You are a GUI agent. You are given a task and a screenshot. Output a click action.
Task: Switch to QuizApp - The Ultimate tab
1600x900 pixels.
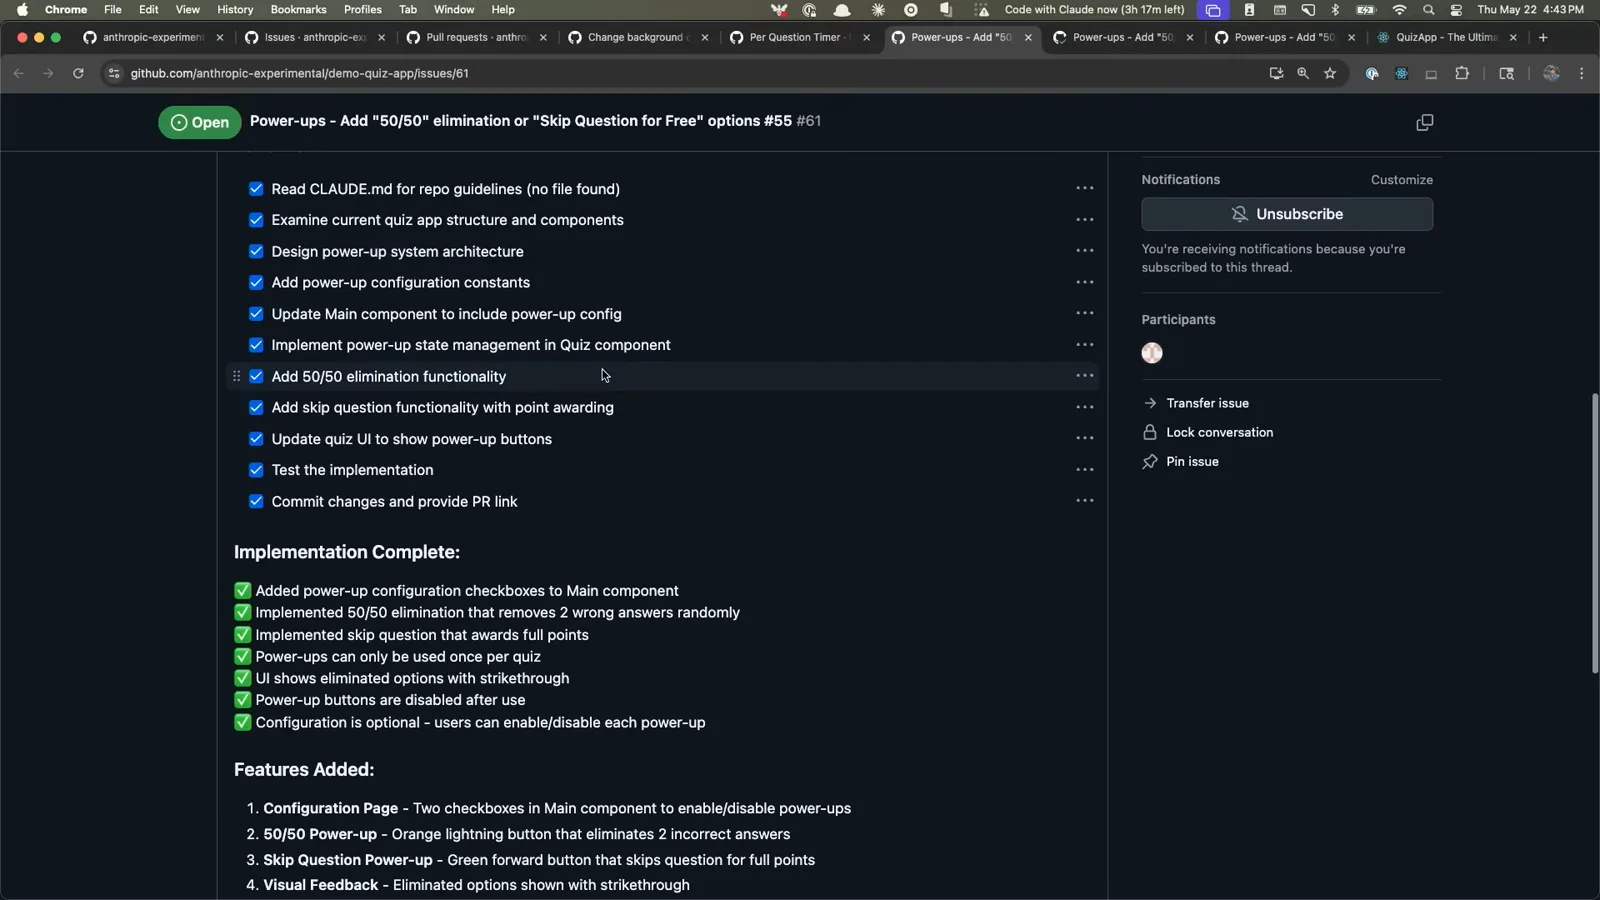coord(1445,37)
